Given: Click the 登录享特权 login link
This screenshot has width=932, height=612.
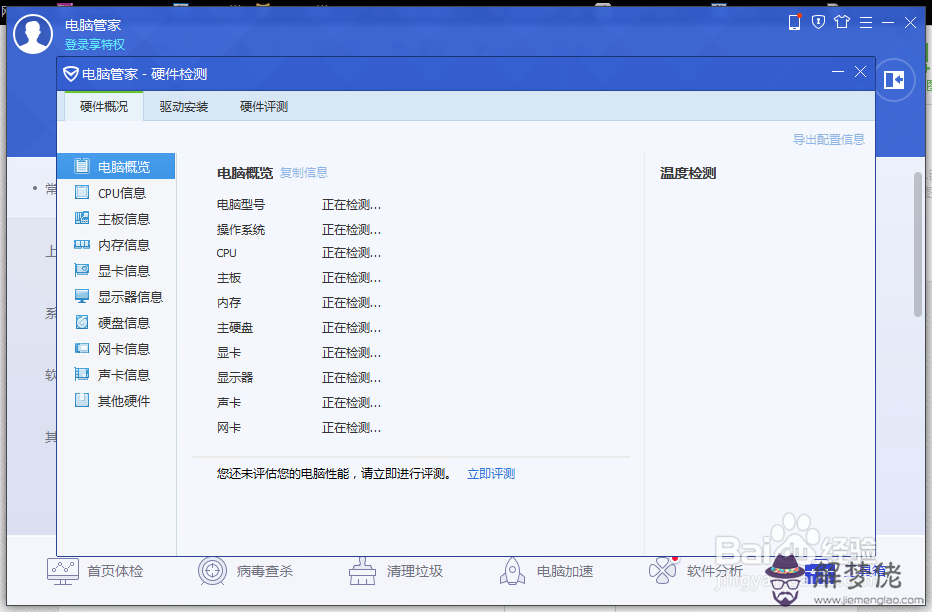Looking at the screenshot, I should coord(95,45).
